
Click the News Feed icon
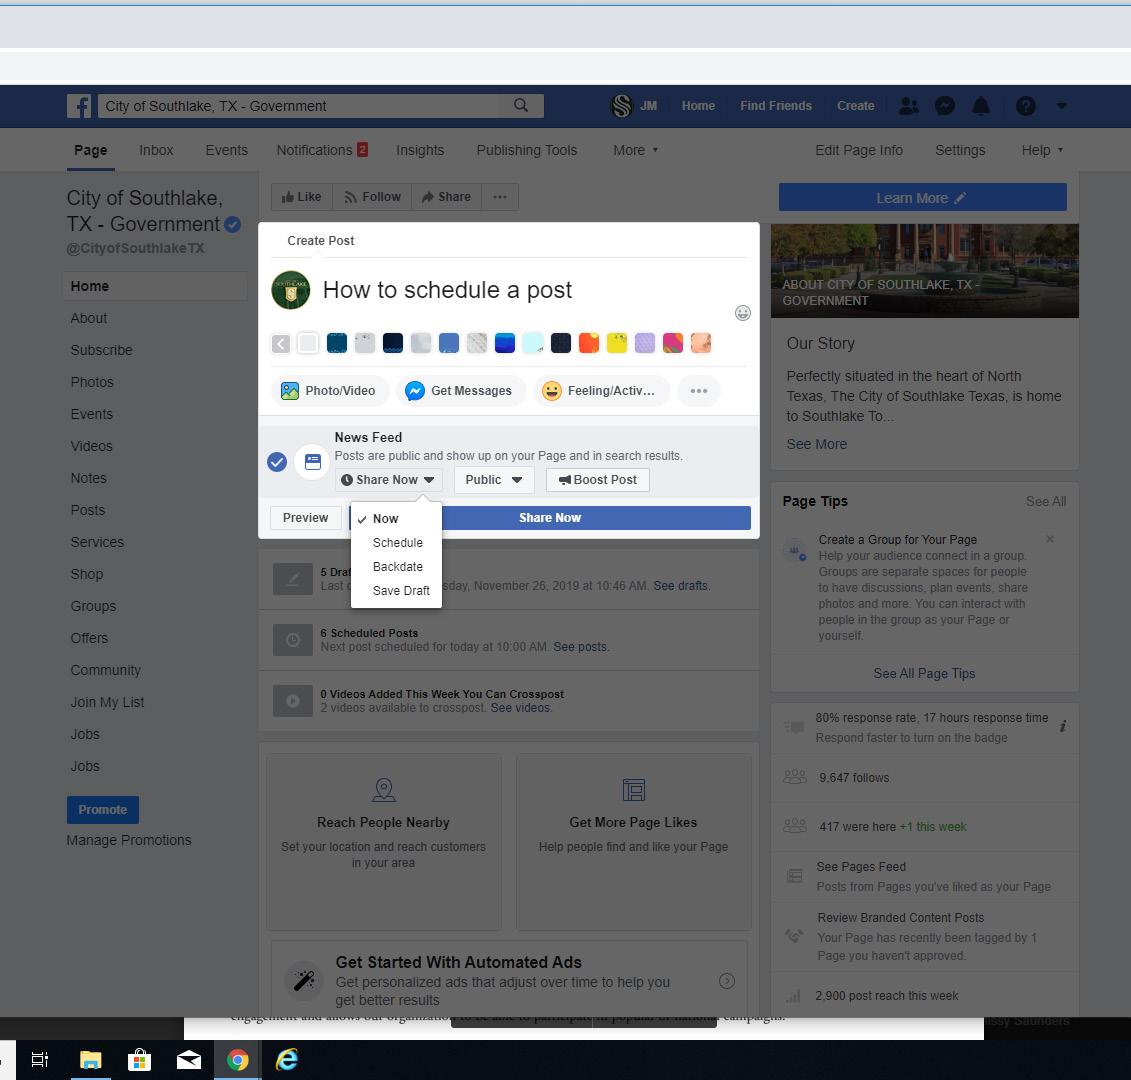pos(312,462)
